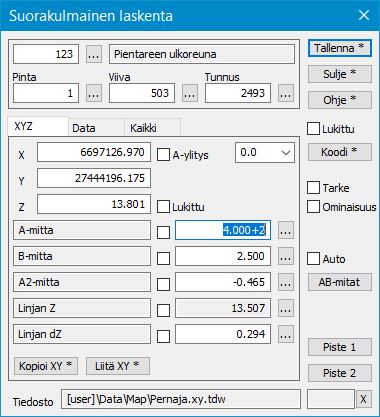This screenshot has height=417, width=380.
Task: Check the Tarke checkbox
Action: click(x=313, y=188)
